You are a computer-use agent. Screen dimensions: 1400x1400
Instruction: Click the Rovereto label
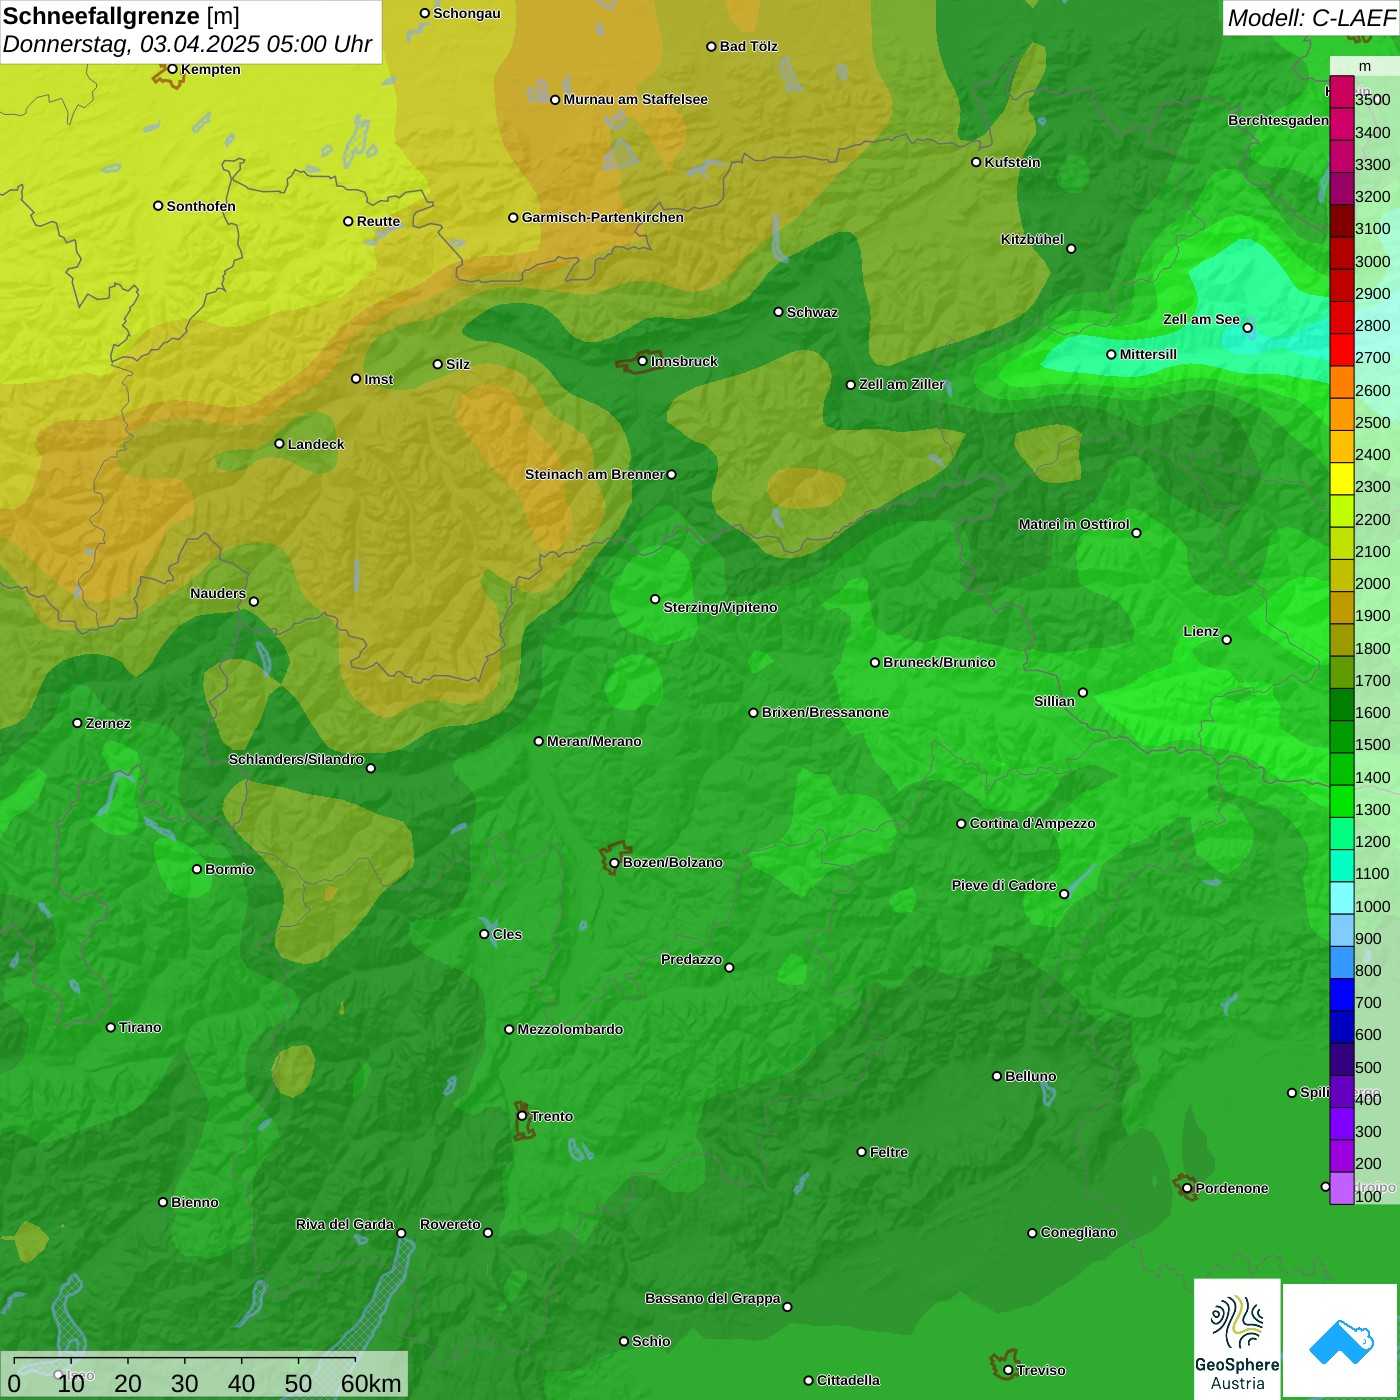tap(450, 1224)
